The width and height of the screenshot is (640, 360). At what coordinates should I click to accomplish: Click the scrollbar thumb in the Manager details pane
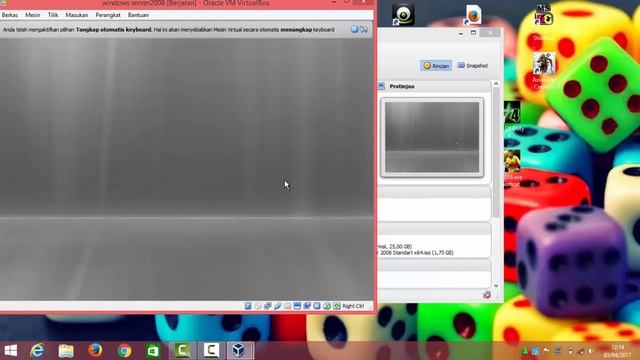[496, 152]
